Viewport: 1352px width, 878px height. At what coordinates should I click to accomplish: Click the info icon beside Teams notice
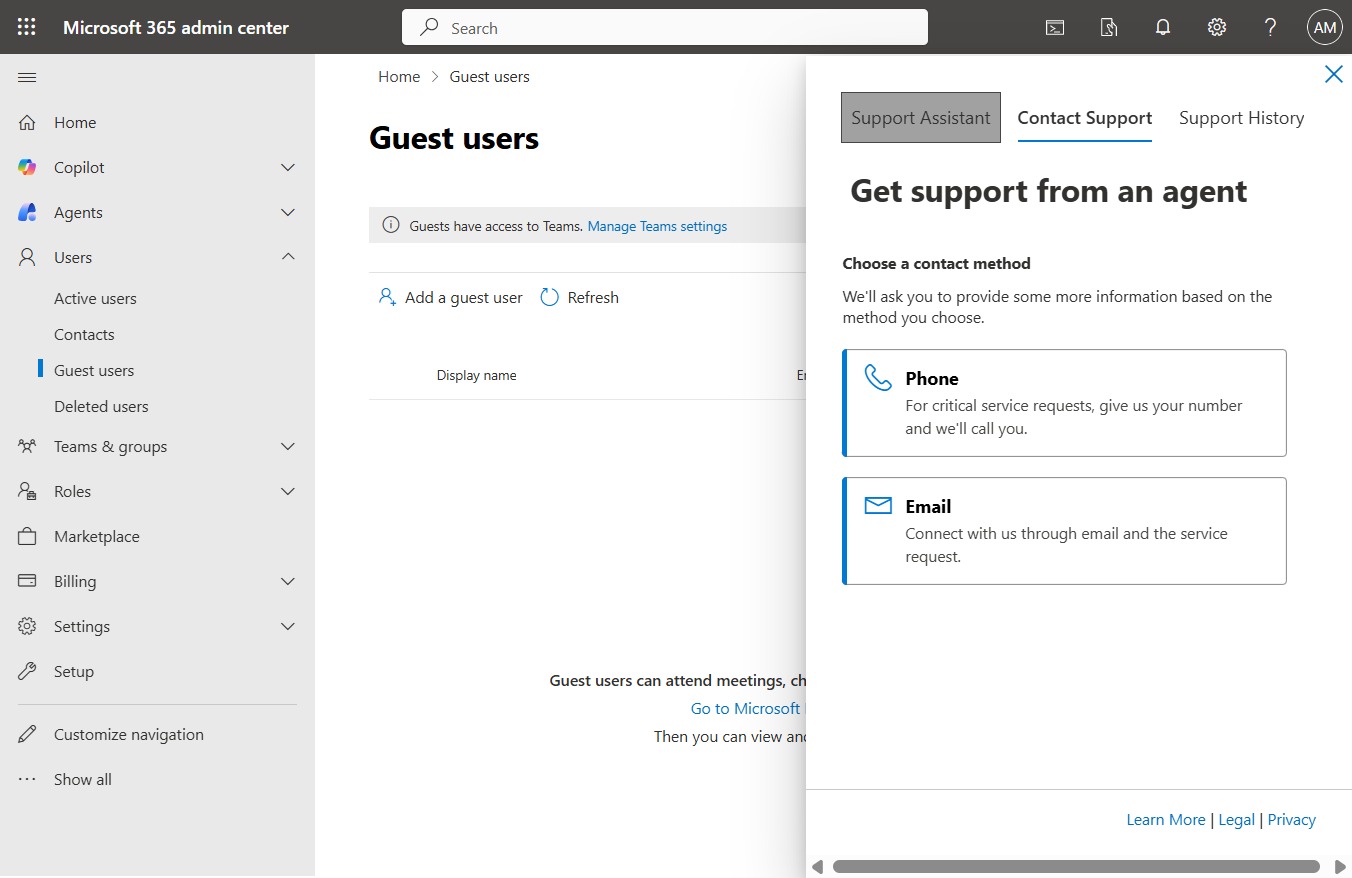(x=391, y=226)
